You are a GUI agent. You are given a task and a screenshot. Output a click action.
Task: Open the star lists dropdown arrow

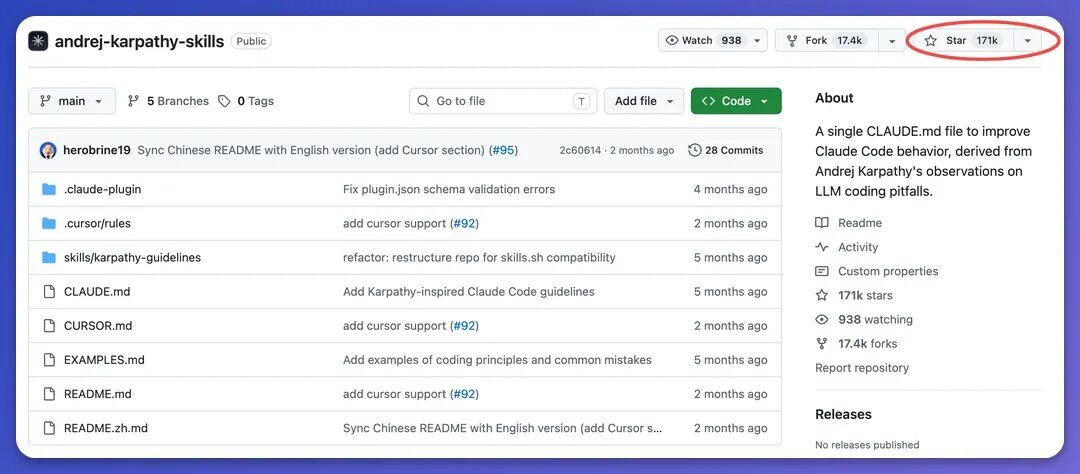tap(1028, 41)
